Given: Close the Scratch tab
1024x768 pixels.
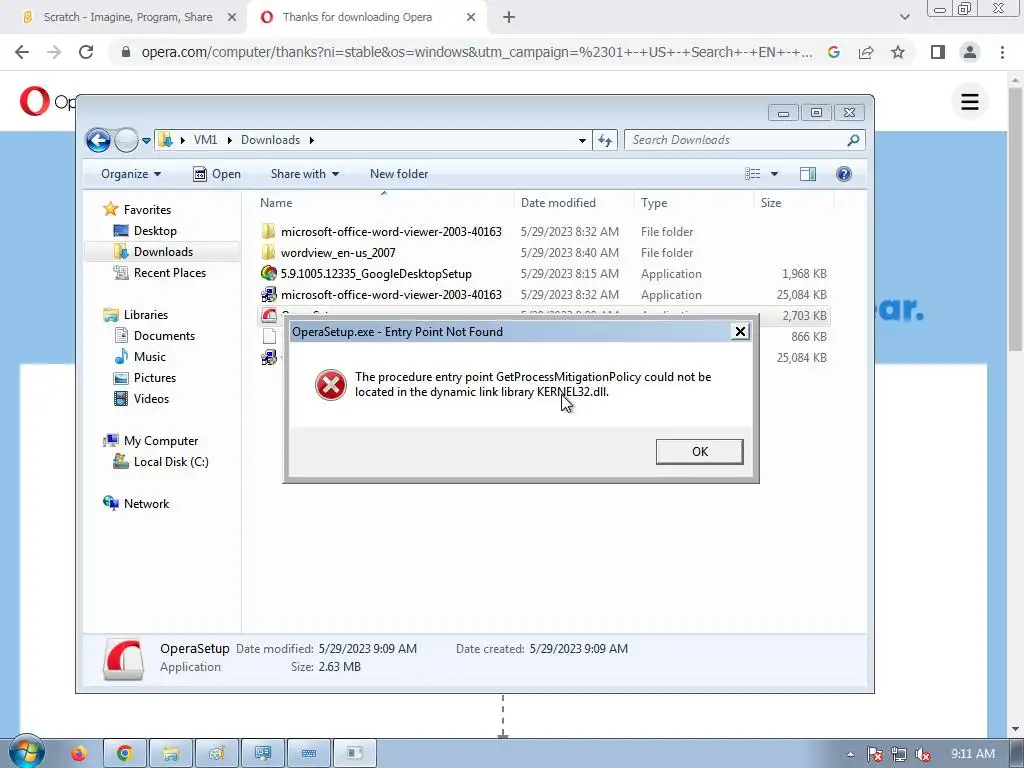Looking at the screenshot, I should pos(232,17).
